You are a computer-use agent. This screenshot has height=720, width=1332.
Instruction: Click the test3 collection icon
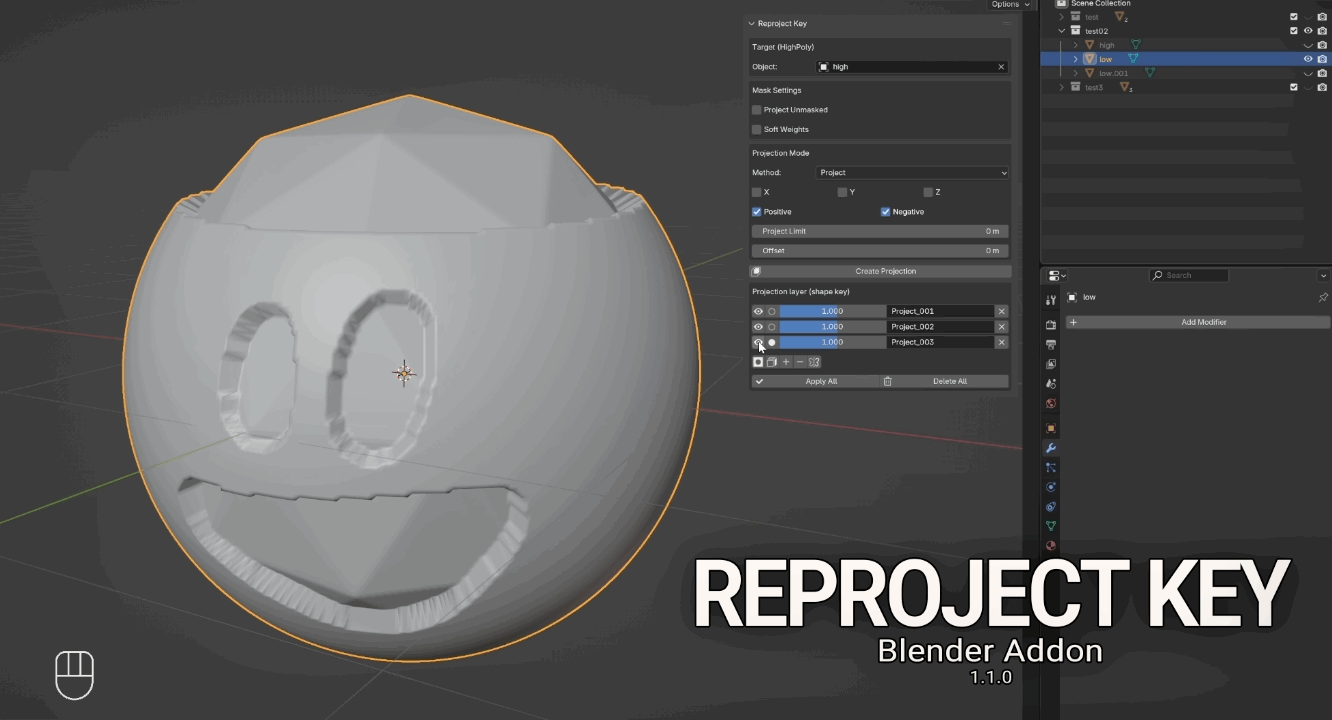coord(1075,87)
